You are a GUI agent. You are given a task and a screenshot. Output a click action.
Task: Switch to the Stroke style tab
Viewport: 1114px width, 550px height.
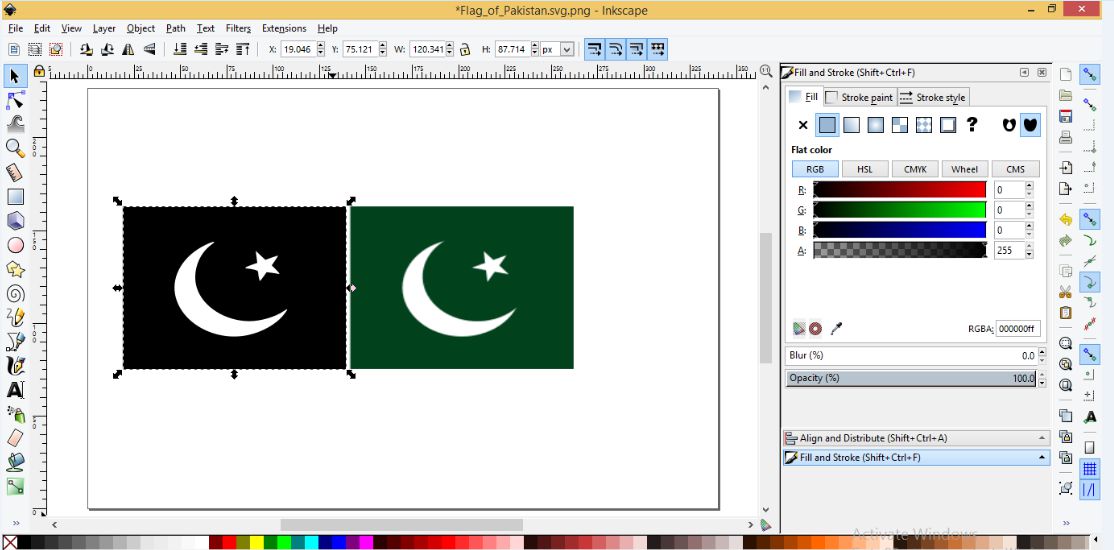(933, 97)
